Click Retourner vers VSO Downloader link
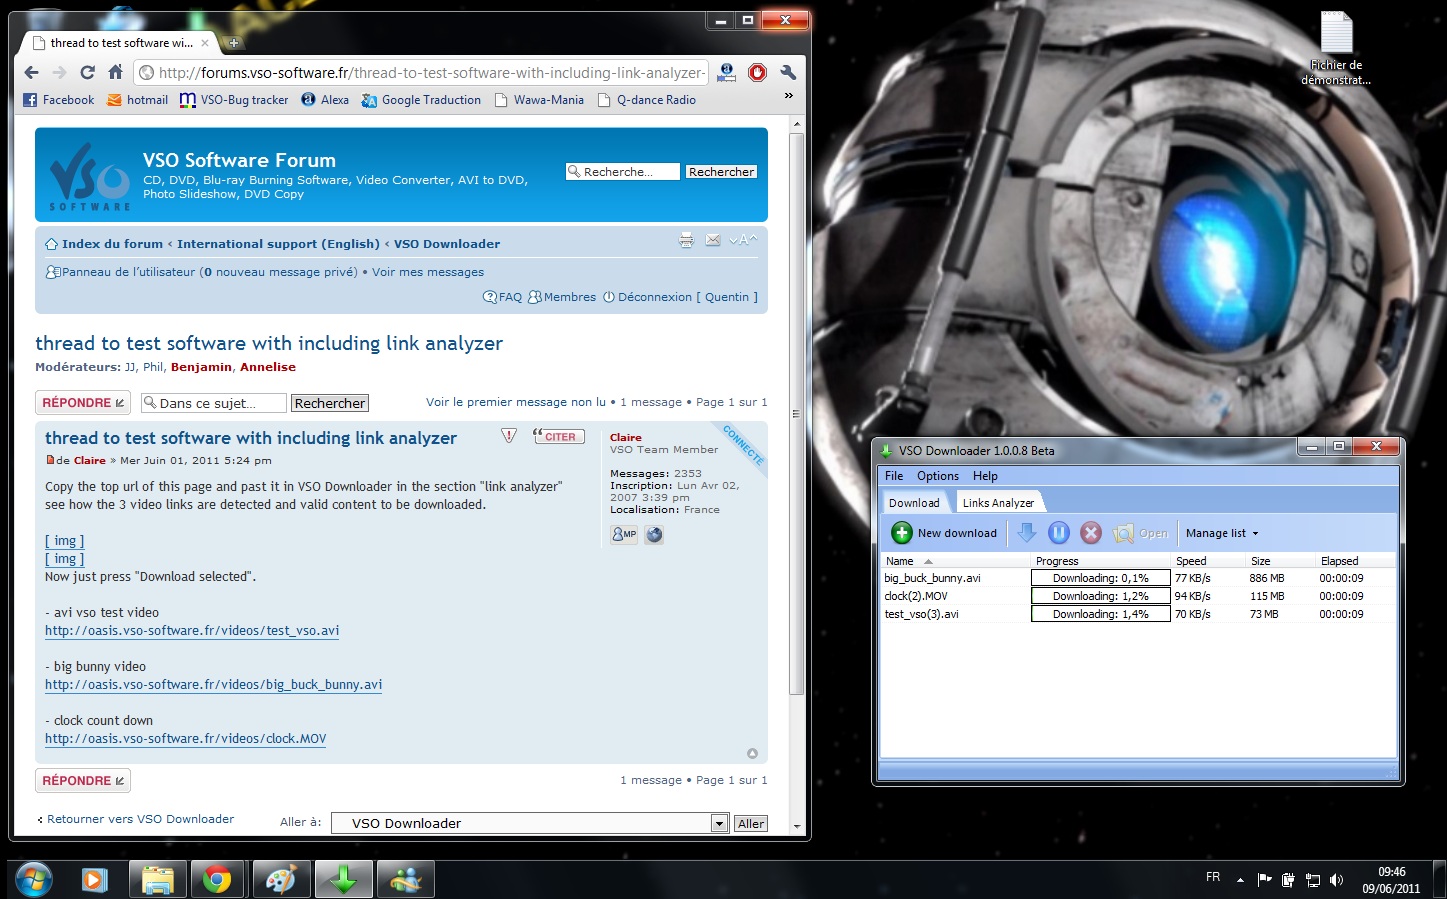 pos(140,819)
